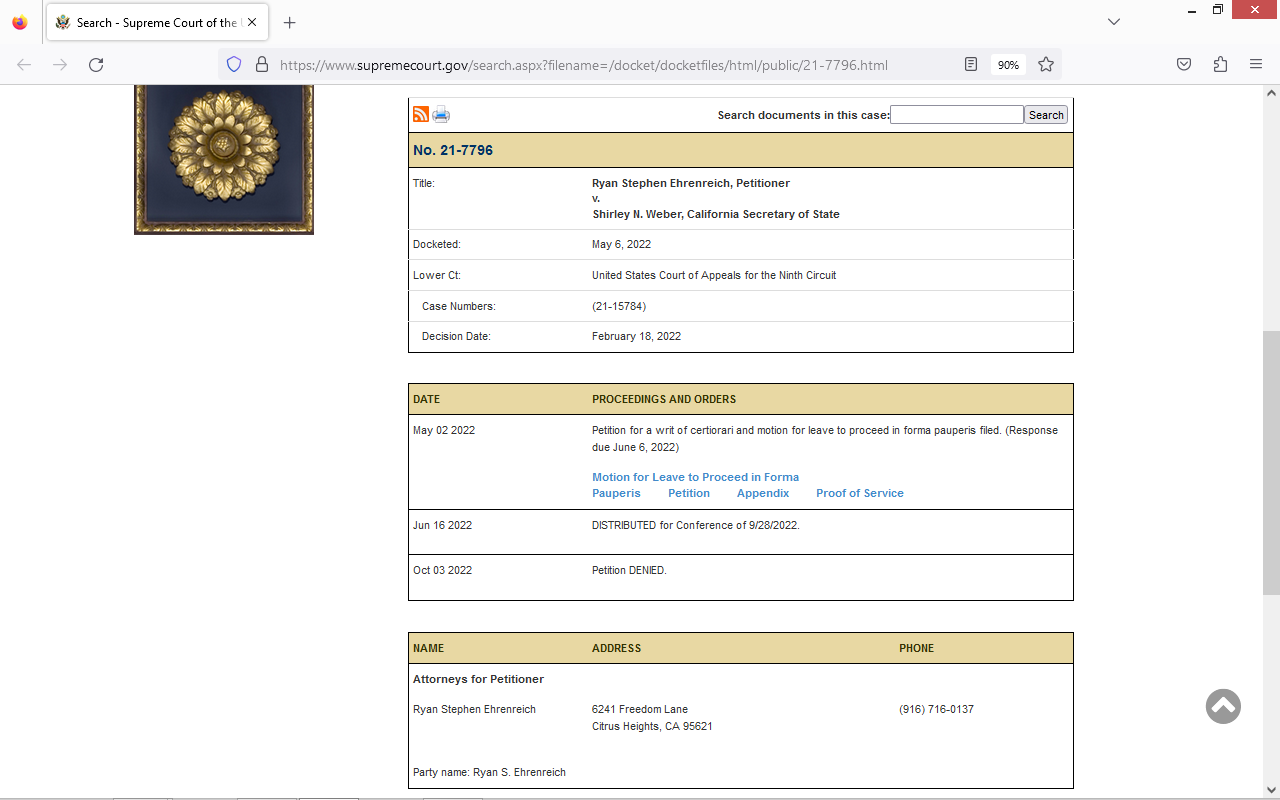Open the Appendix document link
Screen dimensions: 1280x800
pyautogui.click(x=763, y=493)
